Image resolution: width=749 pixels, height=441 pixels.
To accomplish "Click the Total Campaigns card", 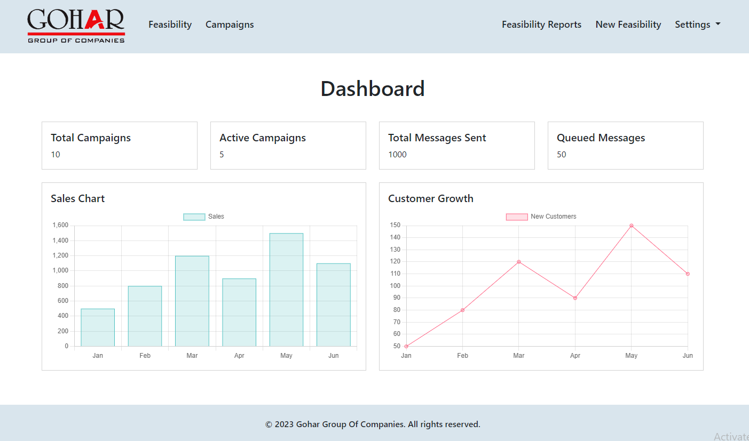I will (x=119, y=146).
